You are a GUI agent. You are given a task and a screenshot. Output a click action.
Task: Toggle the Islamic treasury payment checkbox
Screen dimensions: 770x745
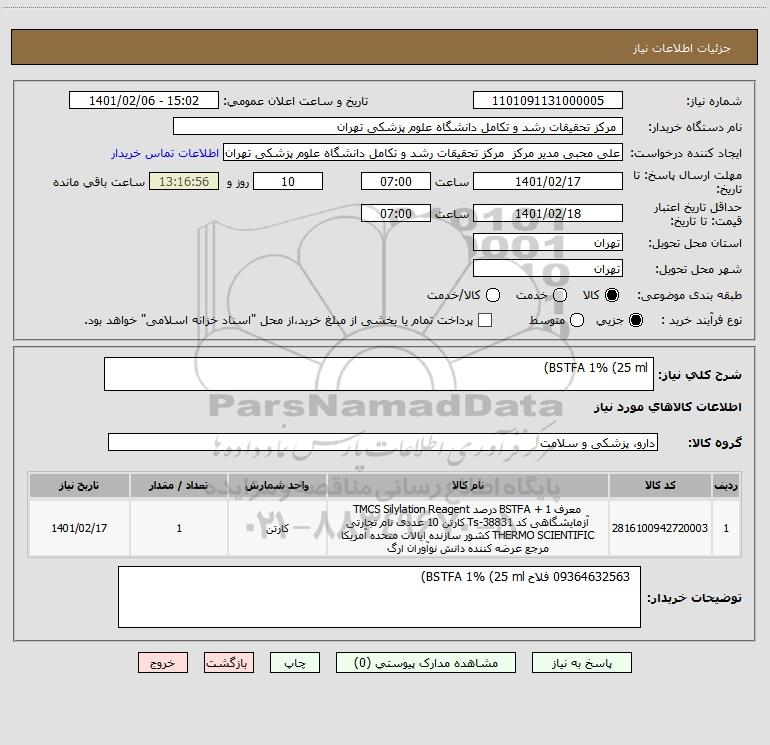[485, 320]
